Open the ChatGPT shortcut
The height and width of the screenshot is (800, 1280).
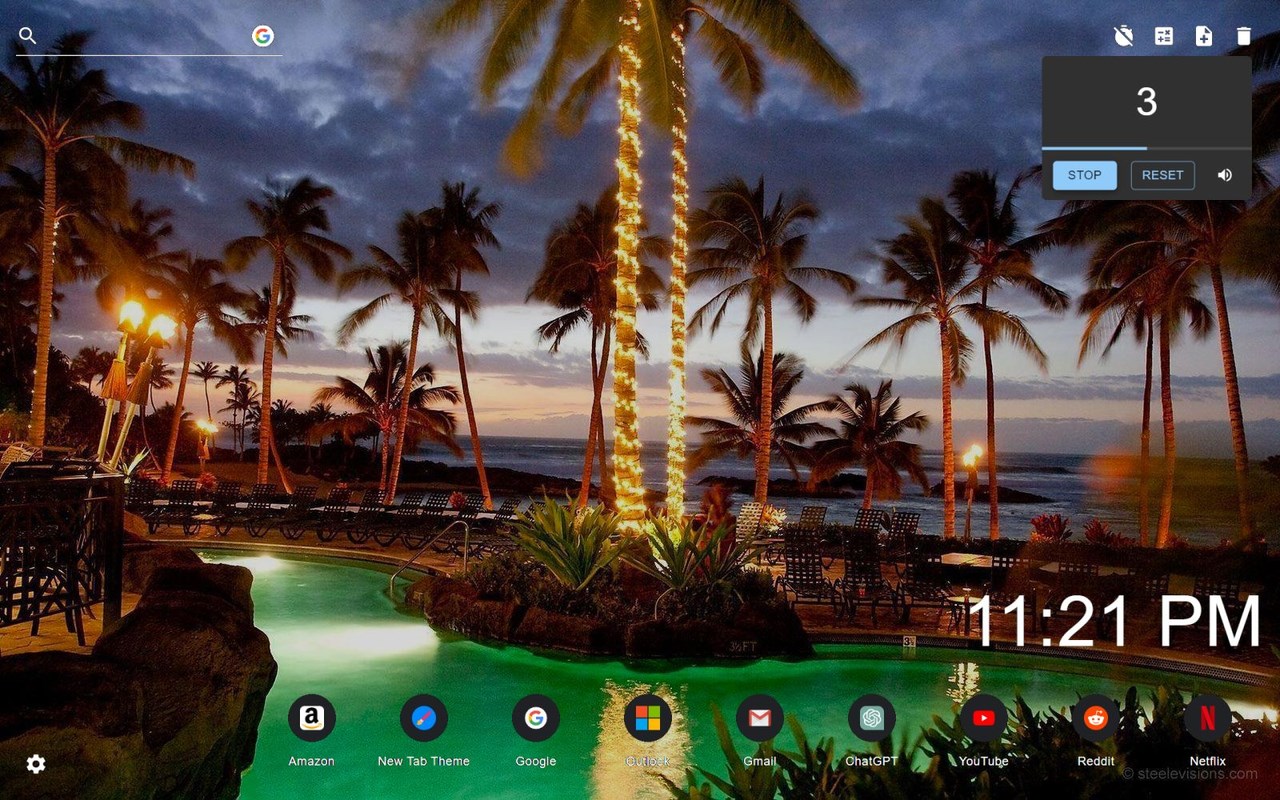click(872, 718)
